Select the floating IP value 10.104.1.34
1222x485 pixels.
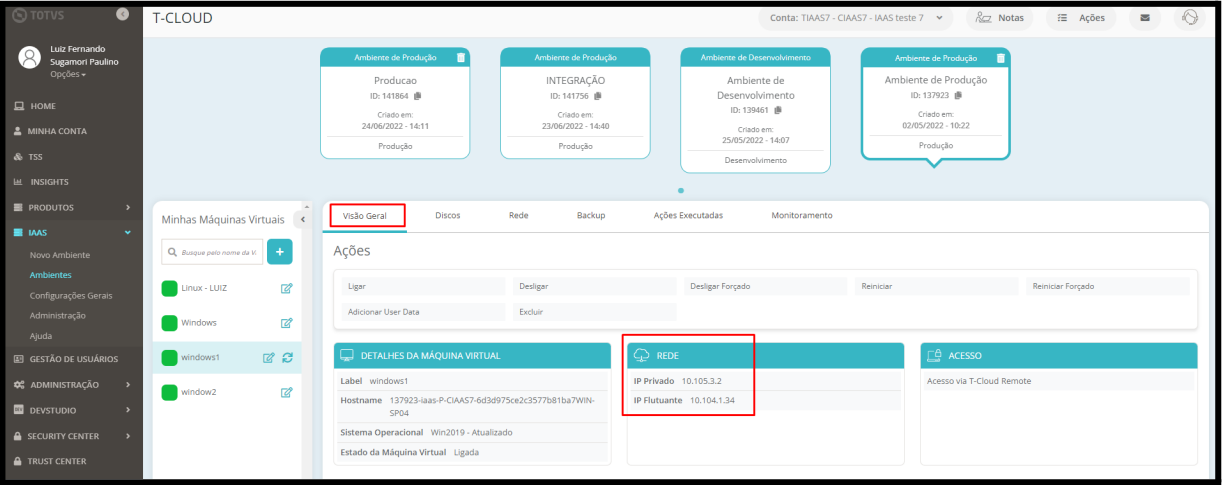click(x=712, y=400)
